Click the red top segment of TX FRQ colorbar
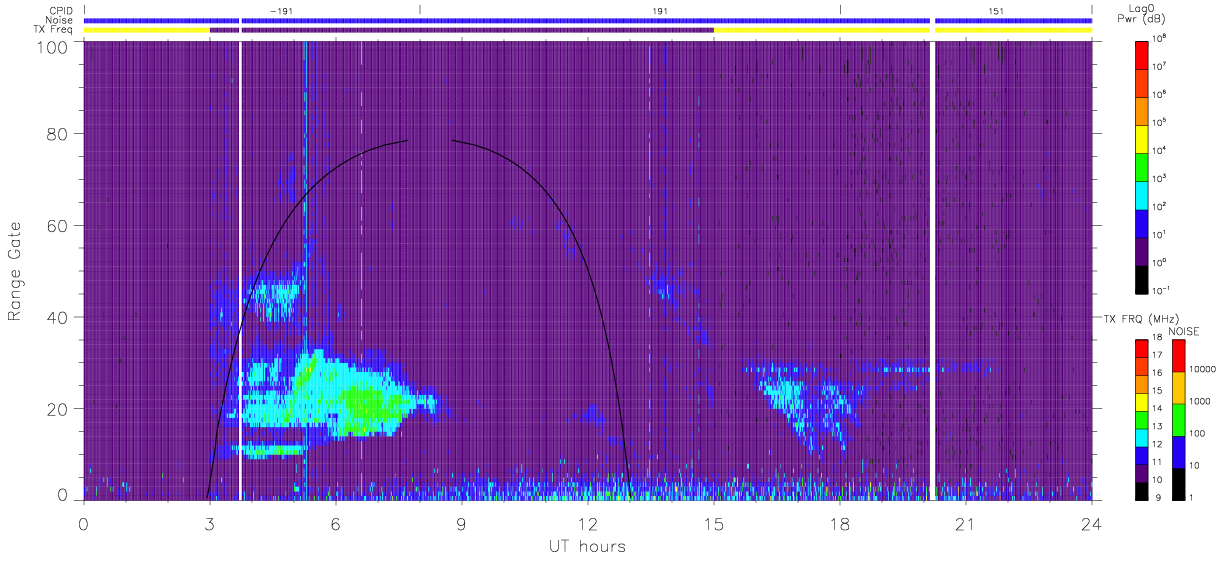Image resolution: width=1228 pixels, height=567 pixels. tap(1142, 349)
